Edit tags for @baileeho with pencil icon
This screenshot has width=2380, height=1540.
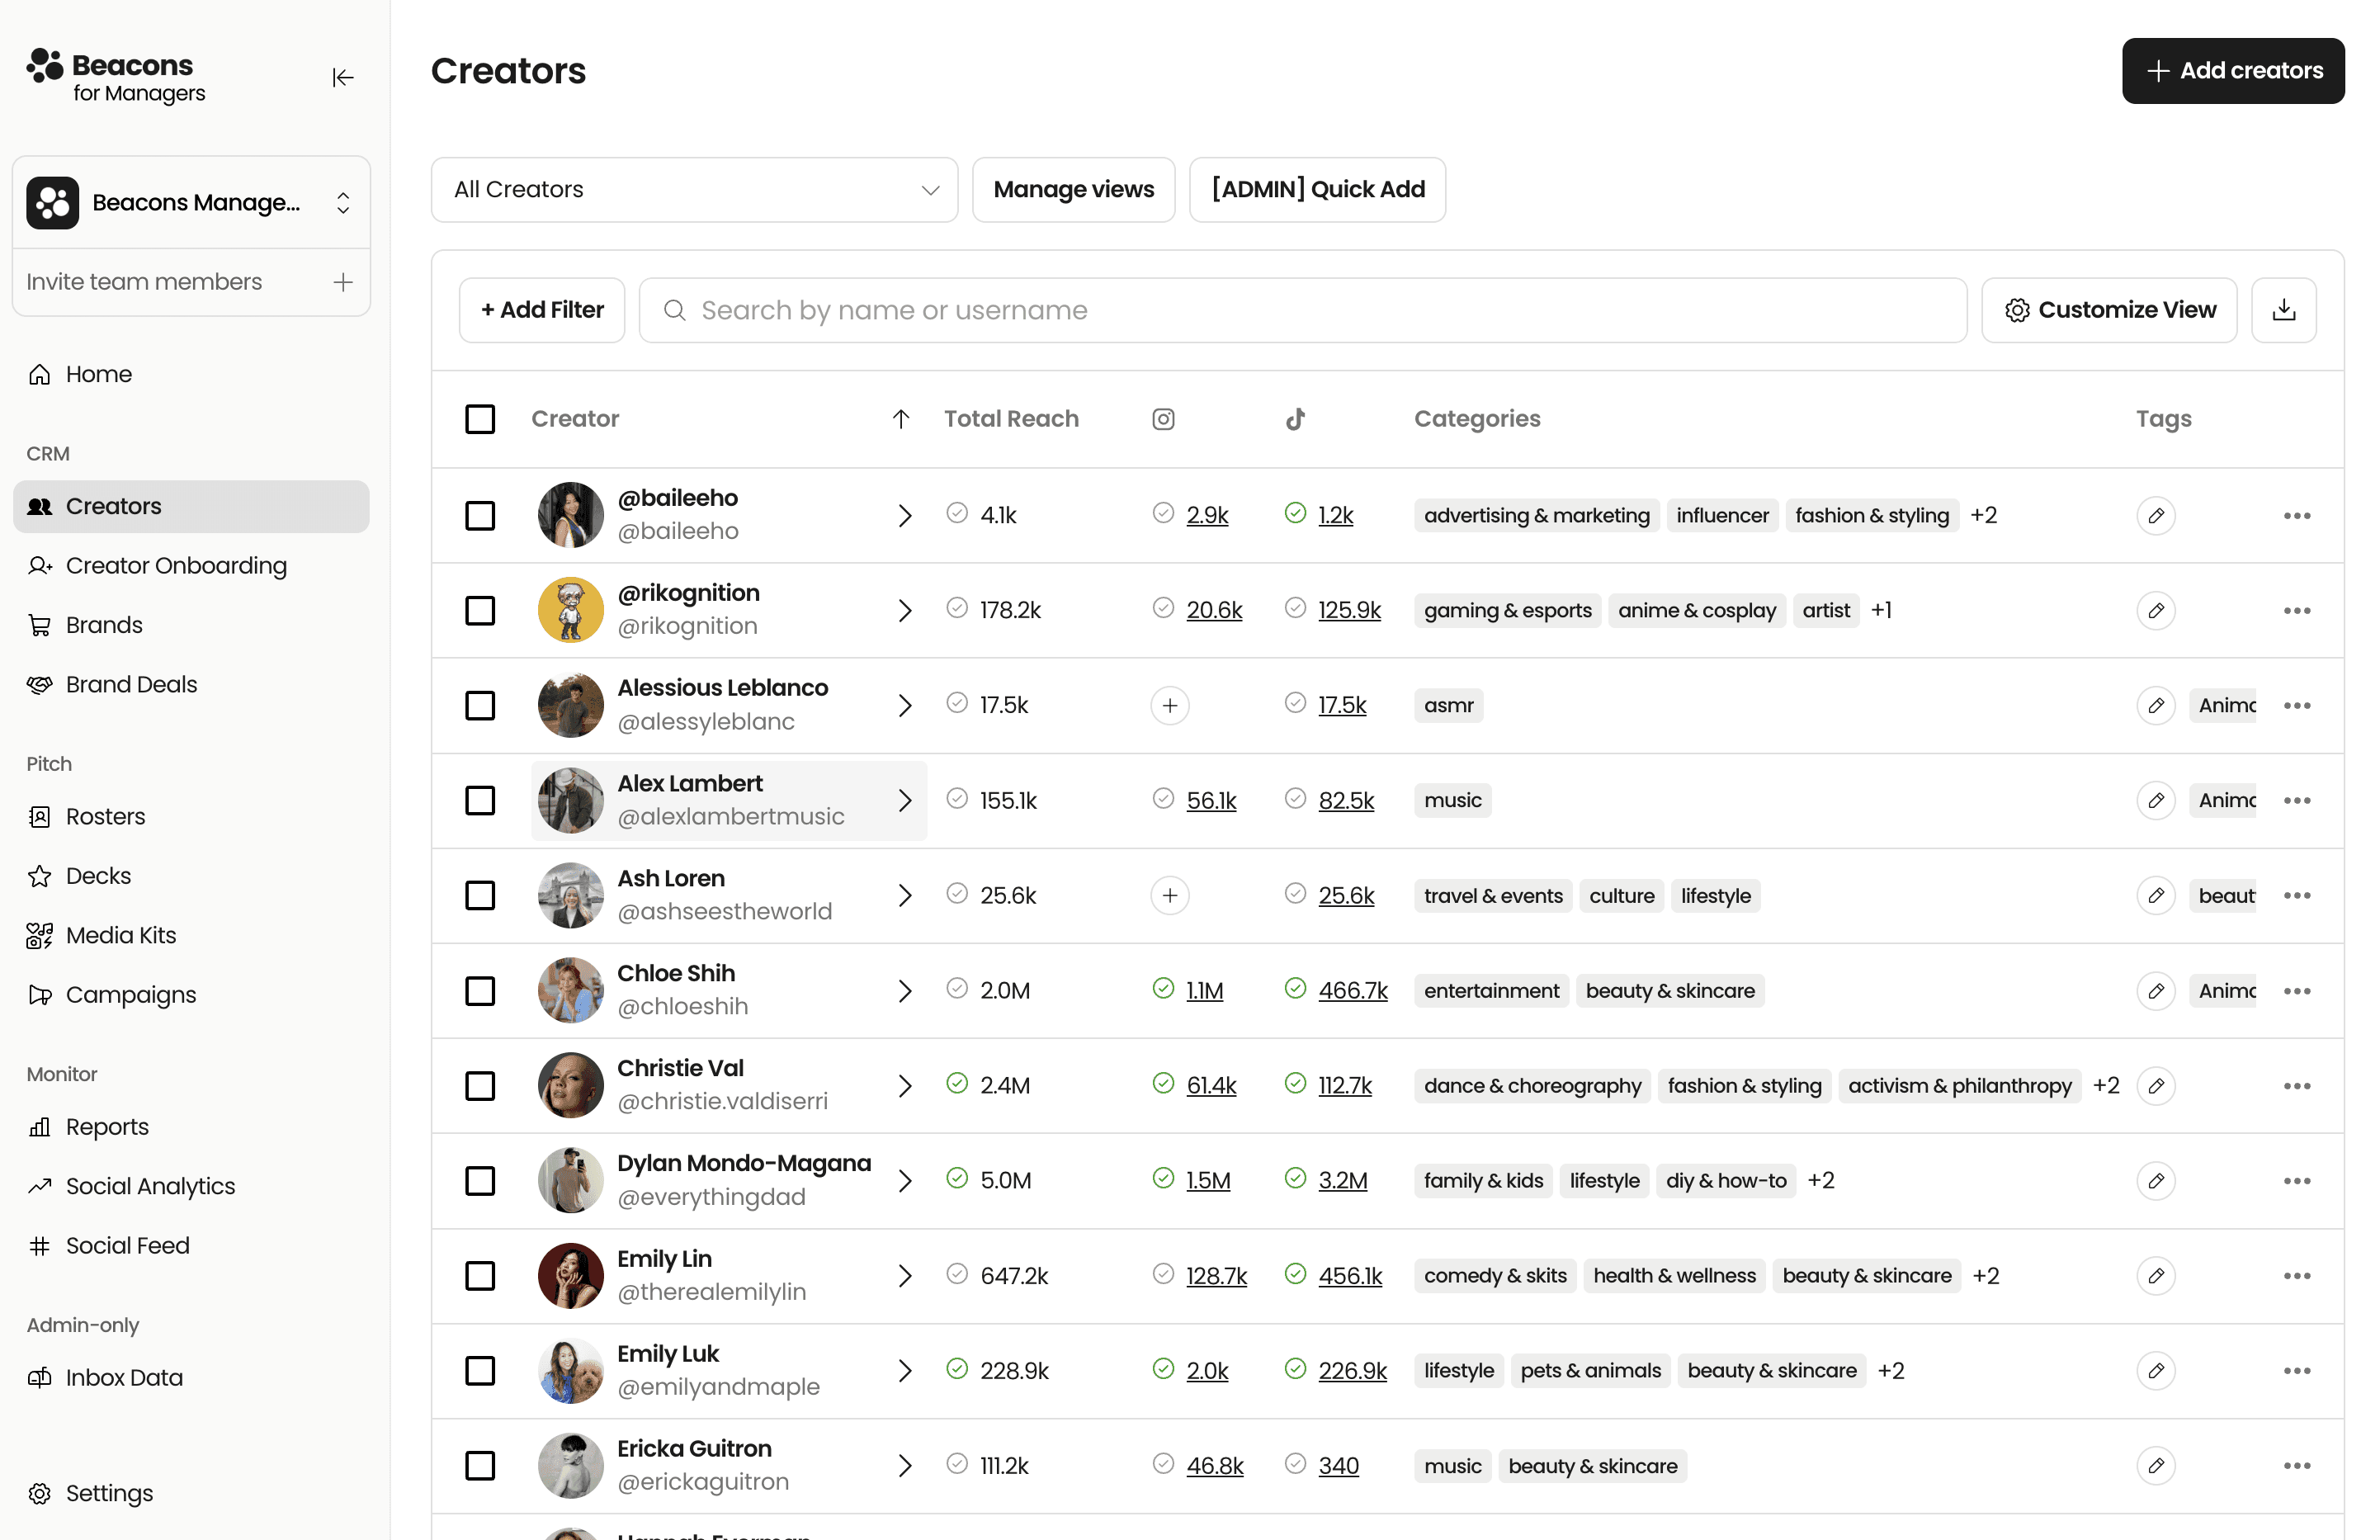2155,516
